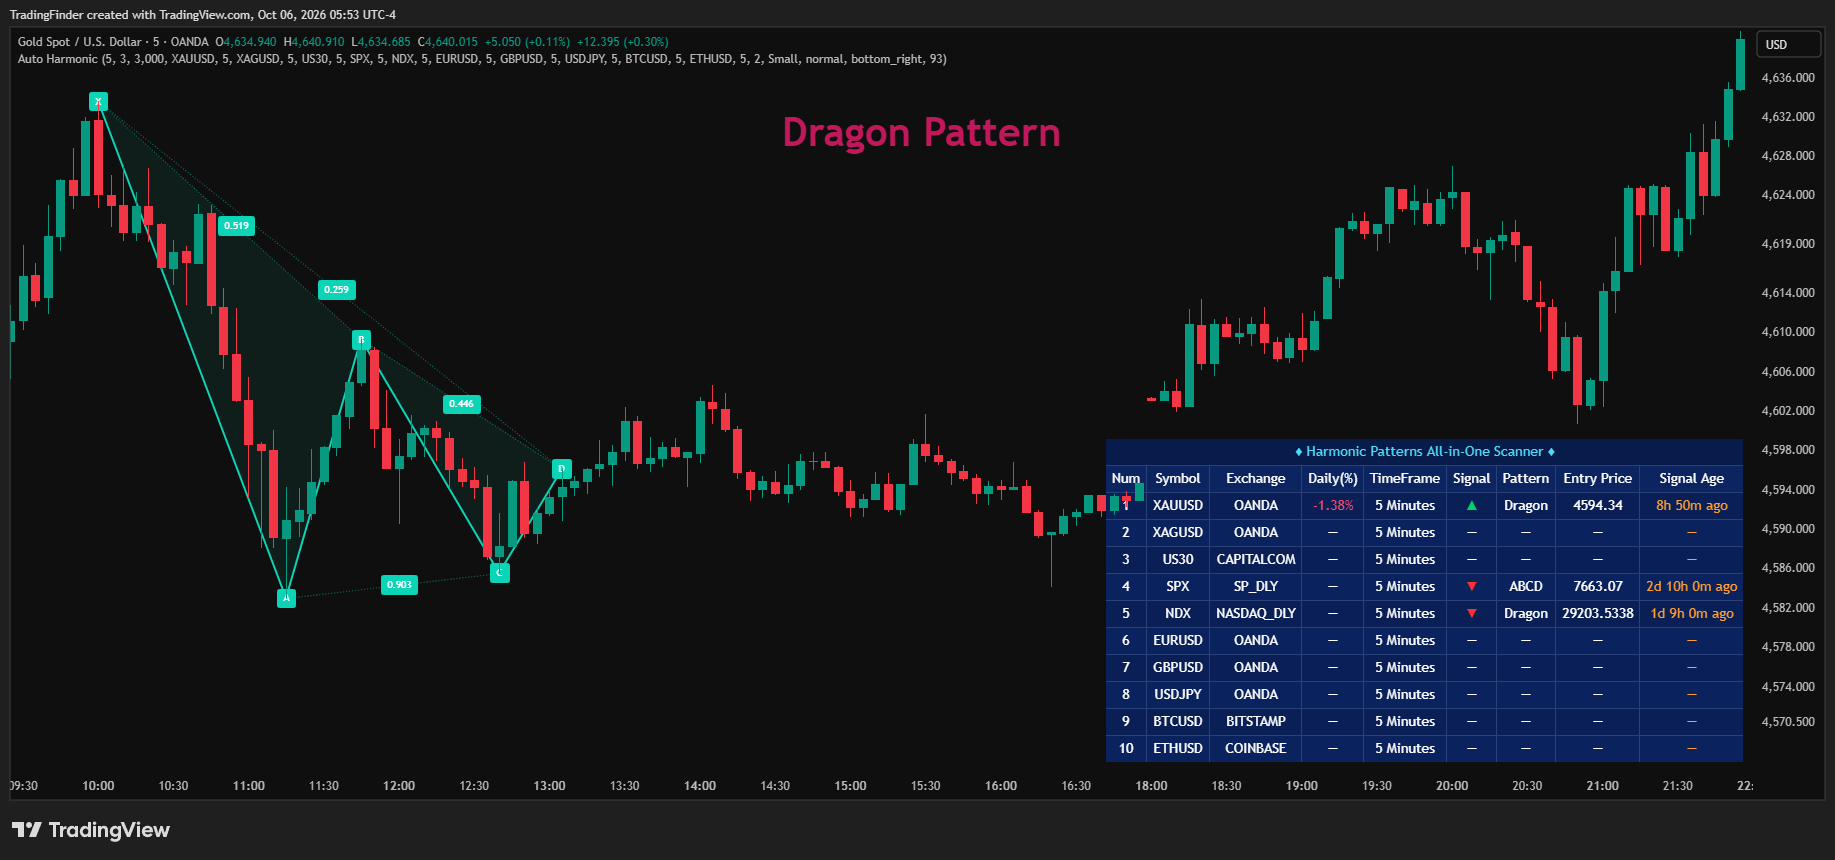
Task: Click the Auto Harmonic indicator legend
Action: (x=482, y=59)
